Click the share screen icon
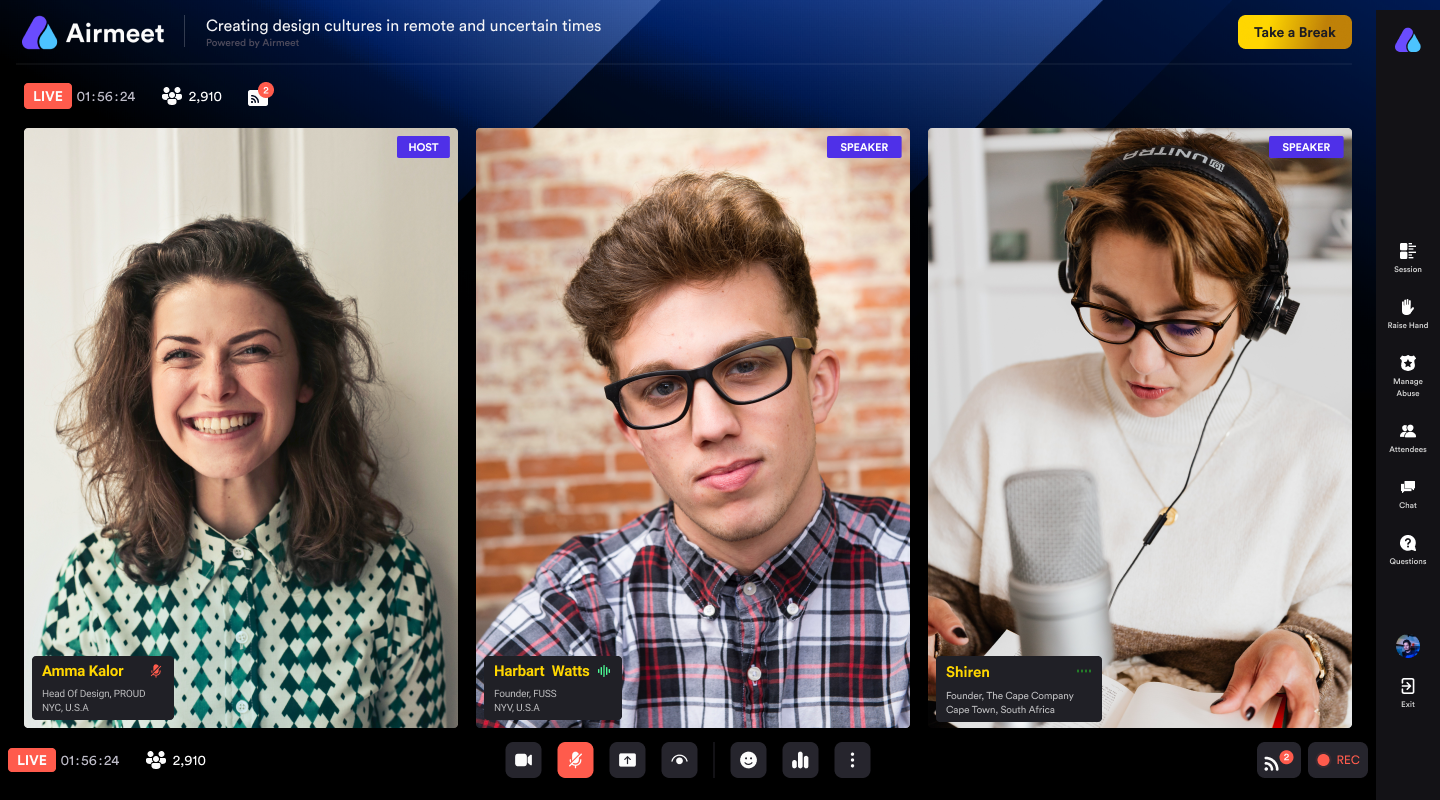The width and height of the screenshot is (1440, 800). pos(627,760)
